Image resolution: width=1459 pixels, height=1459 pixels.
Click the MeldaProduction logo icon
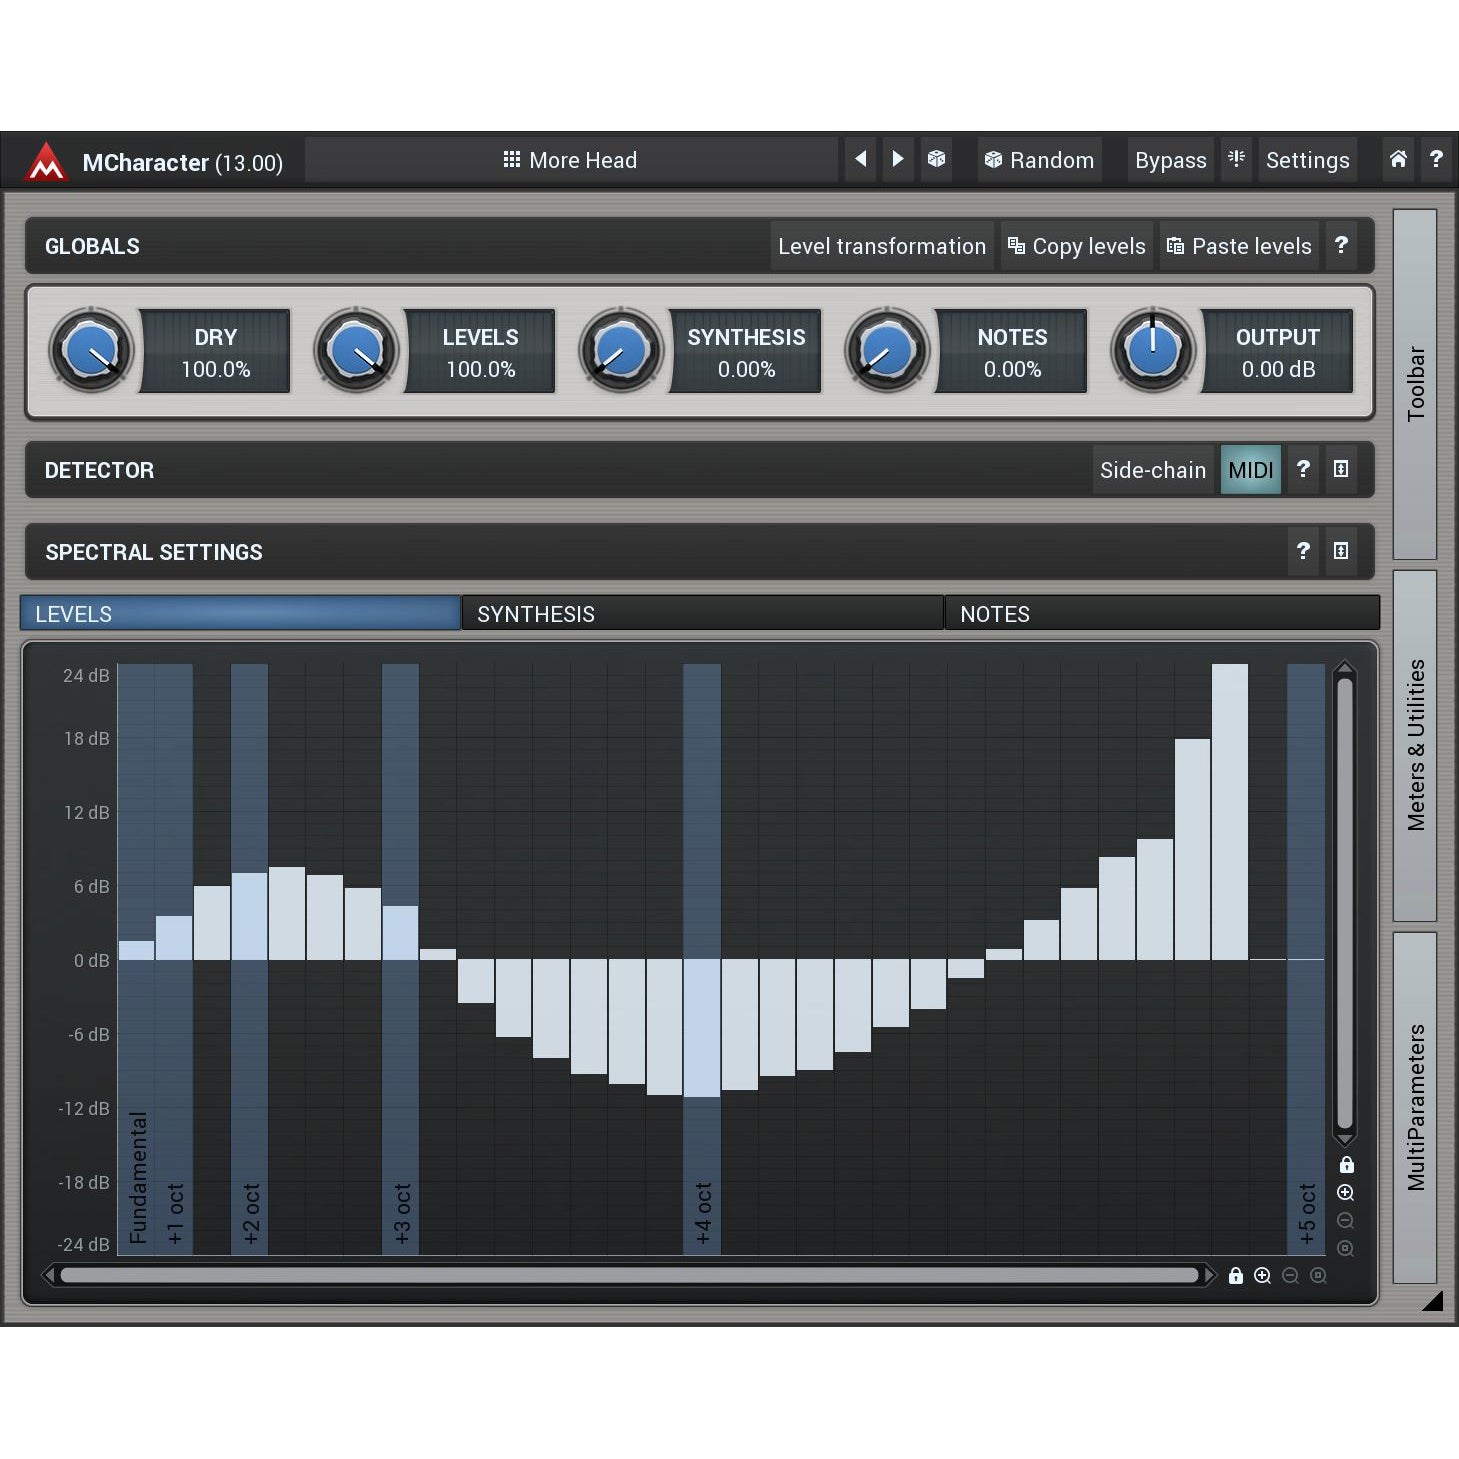[46, 161]
